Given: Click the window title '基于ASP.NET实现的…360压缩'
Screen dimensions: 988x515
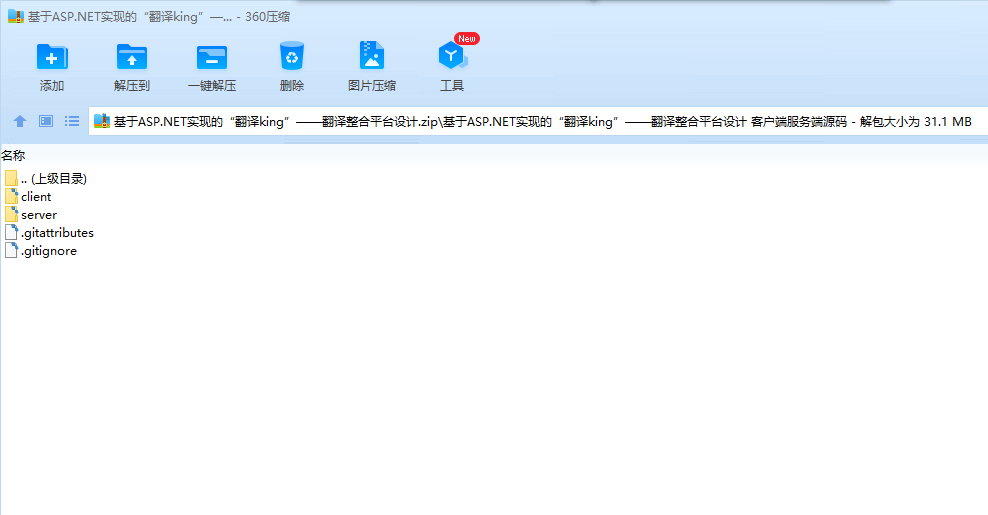Looking at the screenshot, I should click(x=159, y=17).
